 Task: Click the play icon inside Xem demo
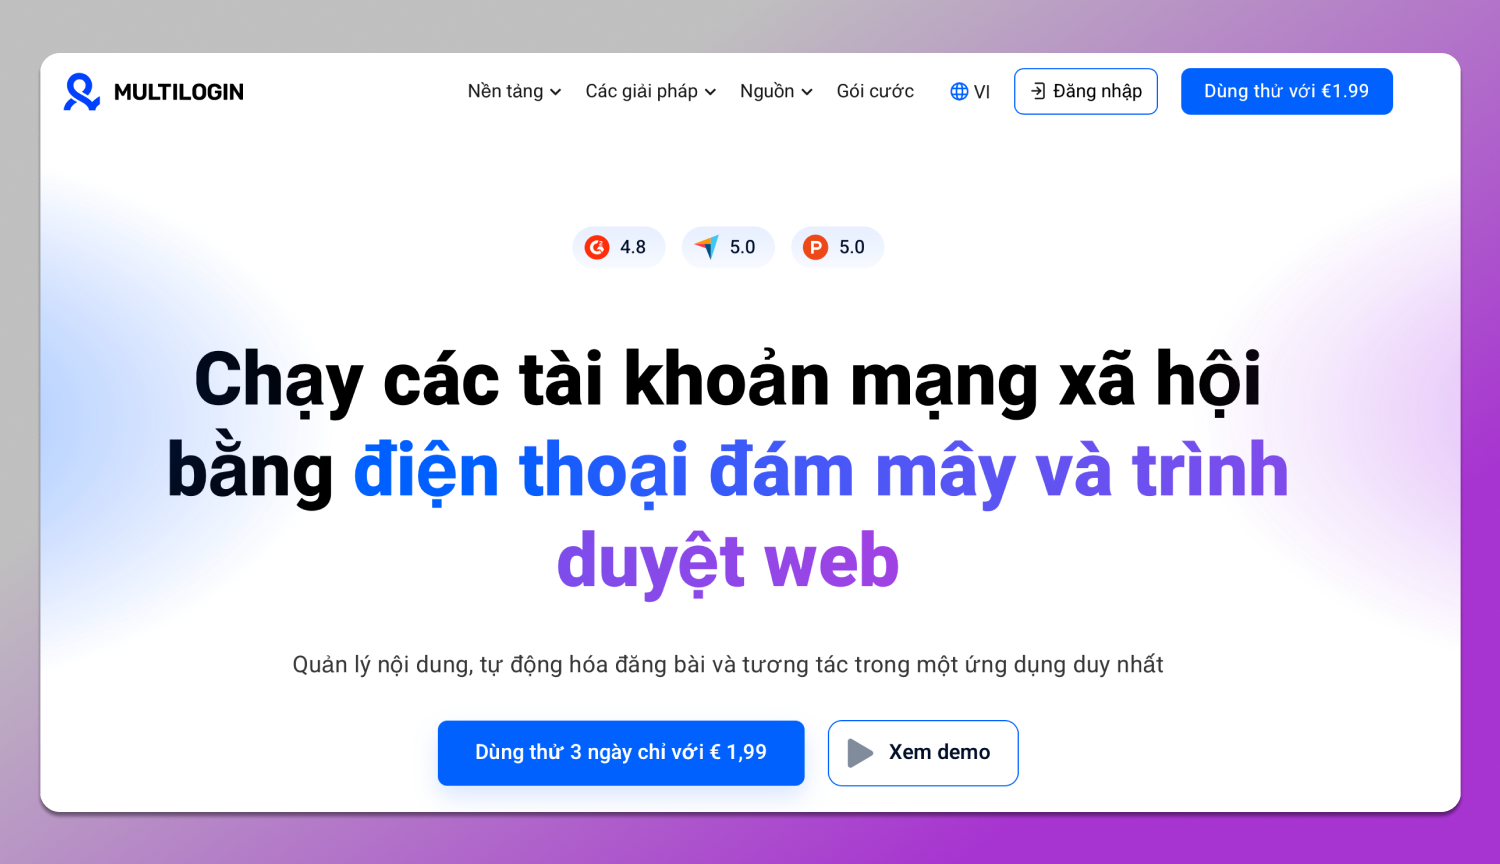860,752
